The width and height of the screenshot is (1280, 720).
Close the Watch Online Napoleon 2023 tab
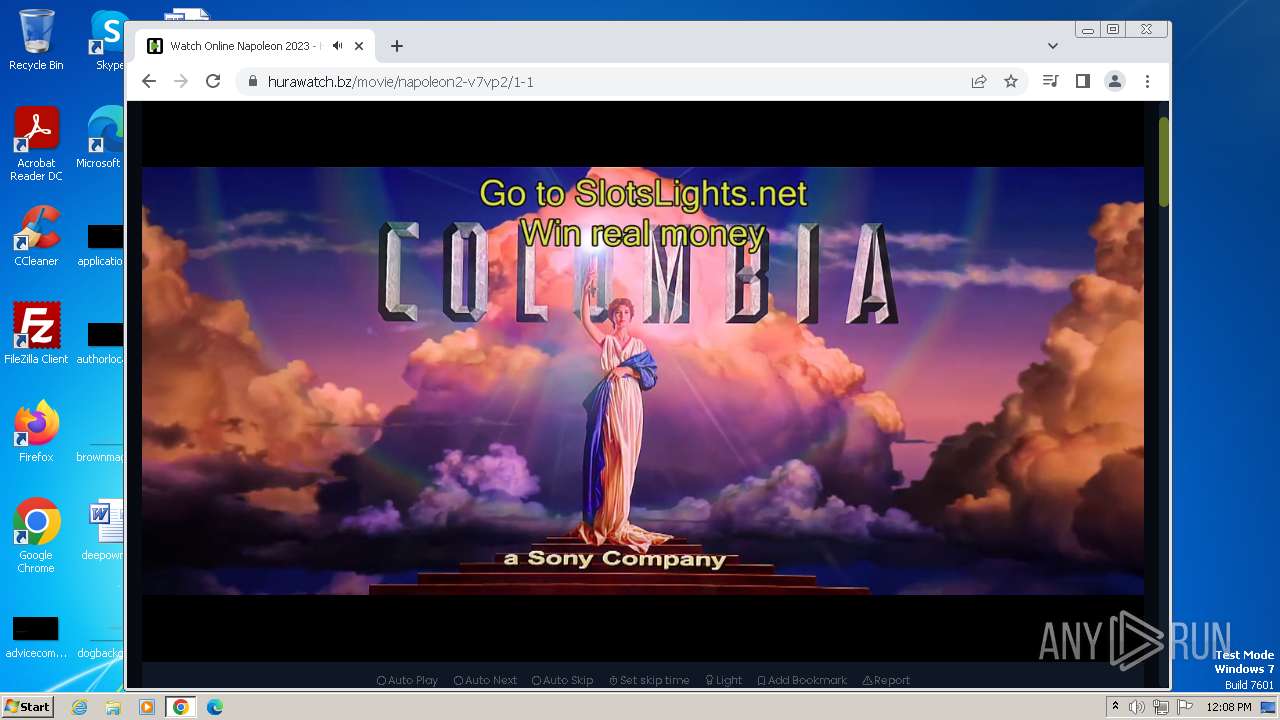click(359, 46)
